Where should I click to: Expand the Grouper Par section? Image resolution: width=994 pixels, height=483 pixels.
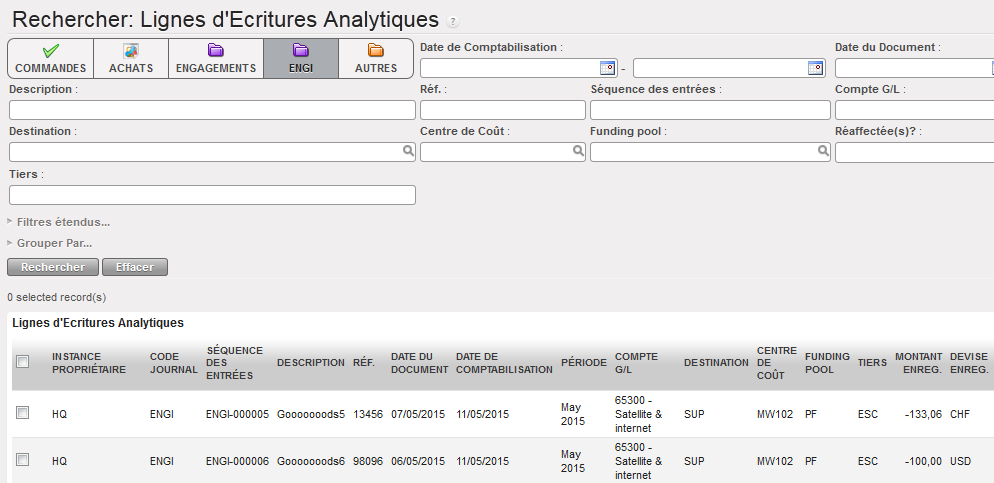tap(54, 243)
